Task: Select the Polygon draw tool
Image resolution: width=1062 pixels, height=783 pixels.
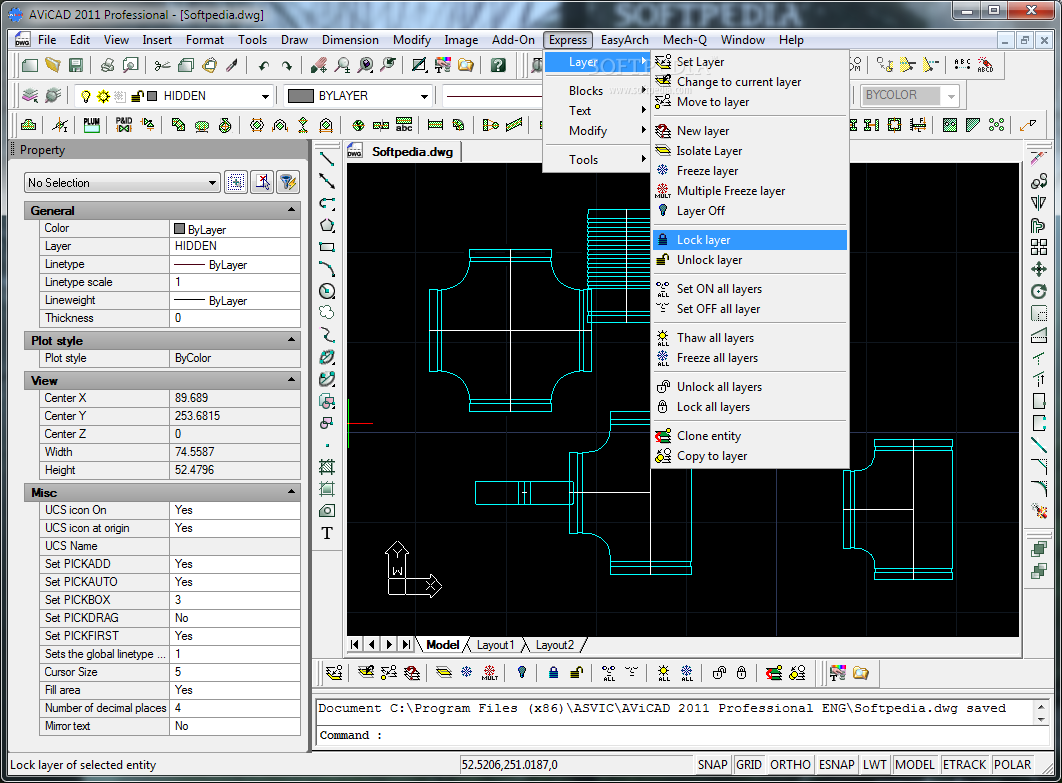Action: [327, 226]
